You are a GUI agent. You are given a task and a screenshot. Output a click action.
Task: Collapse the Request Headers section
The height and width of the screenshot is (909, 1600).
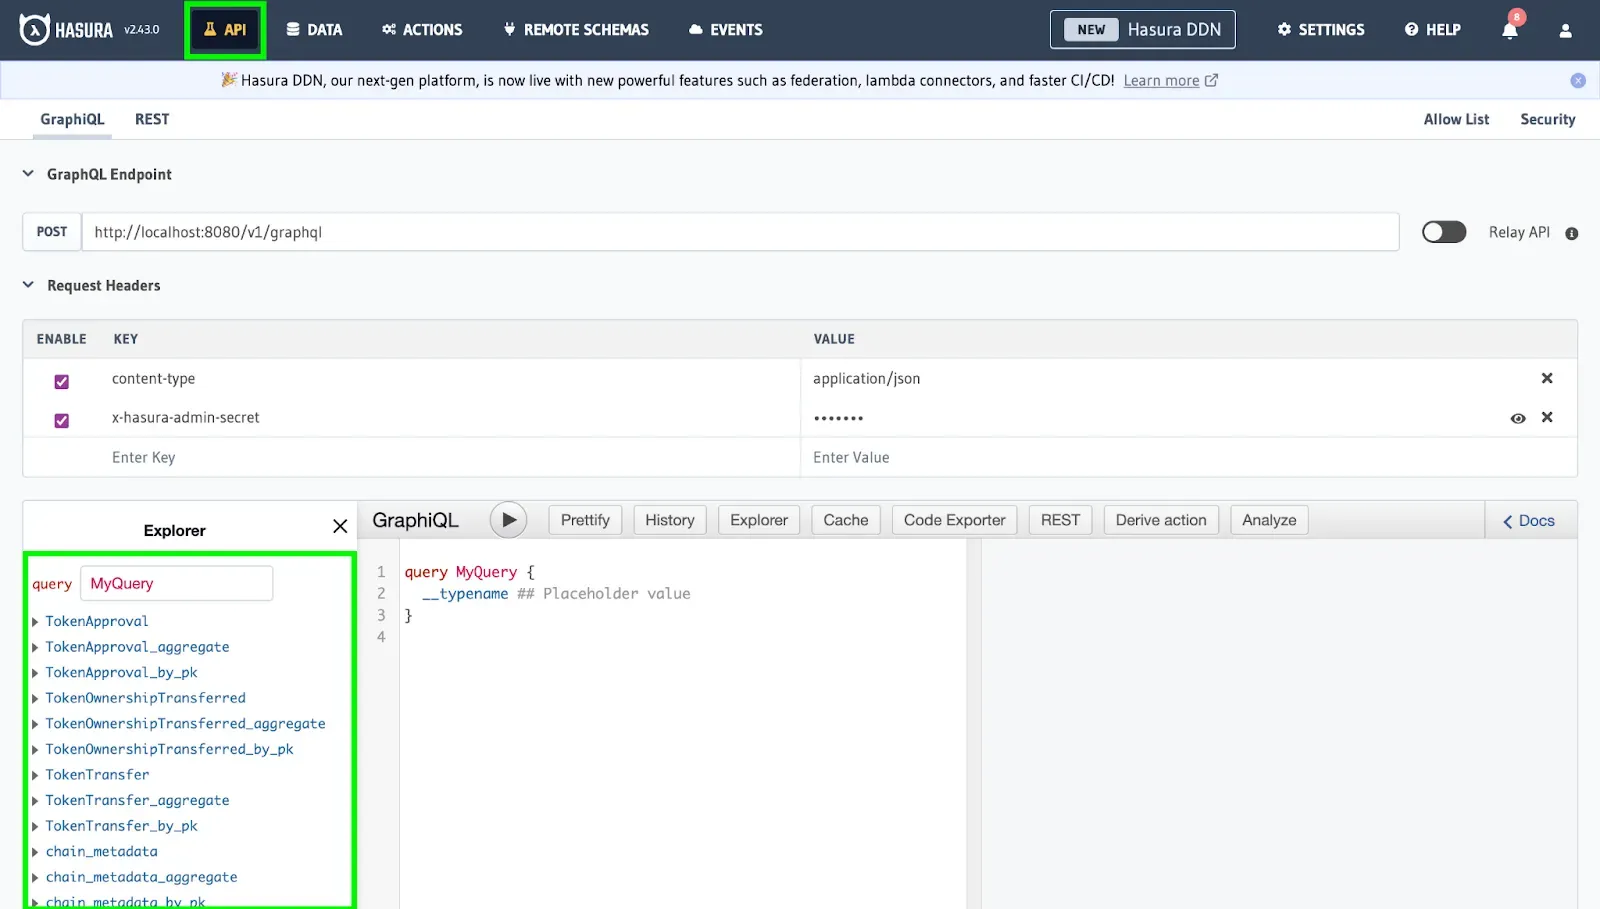[x=28, y=285]
